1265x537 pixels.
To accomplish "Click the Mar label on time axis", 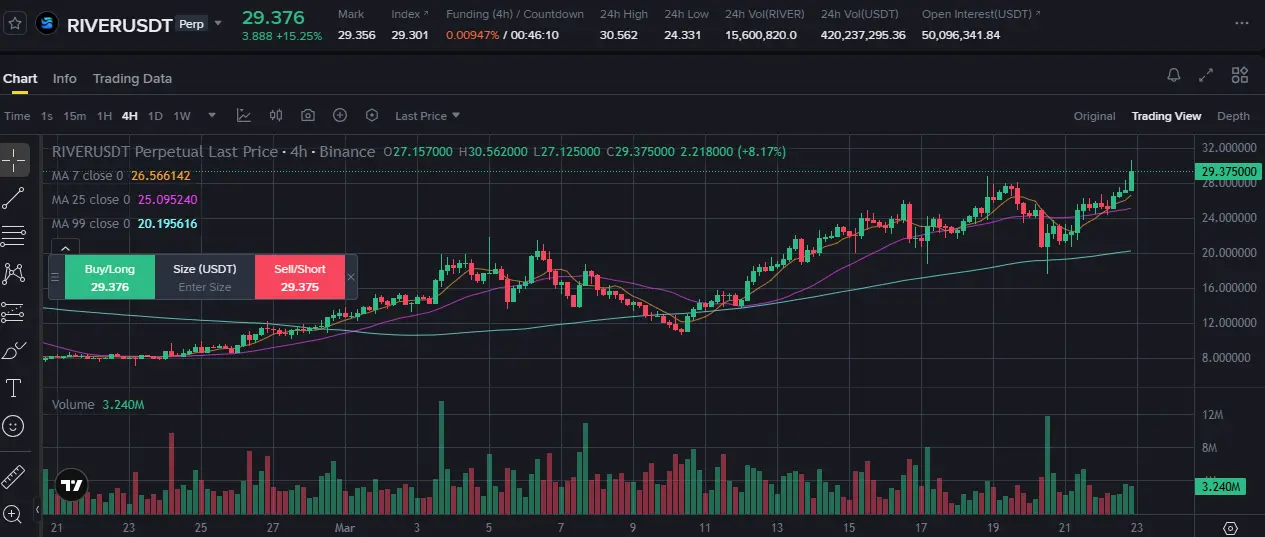I will pyautogui.click(x=345, y=527).
